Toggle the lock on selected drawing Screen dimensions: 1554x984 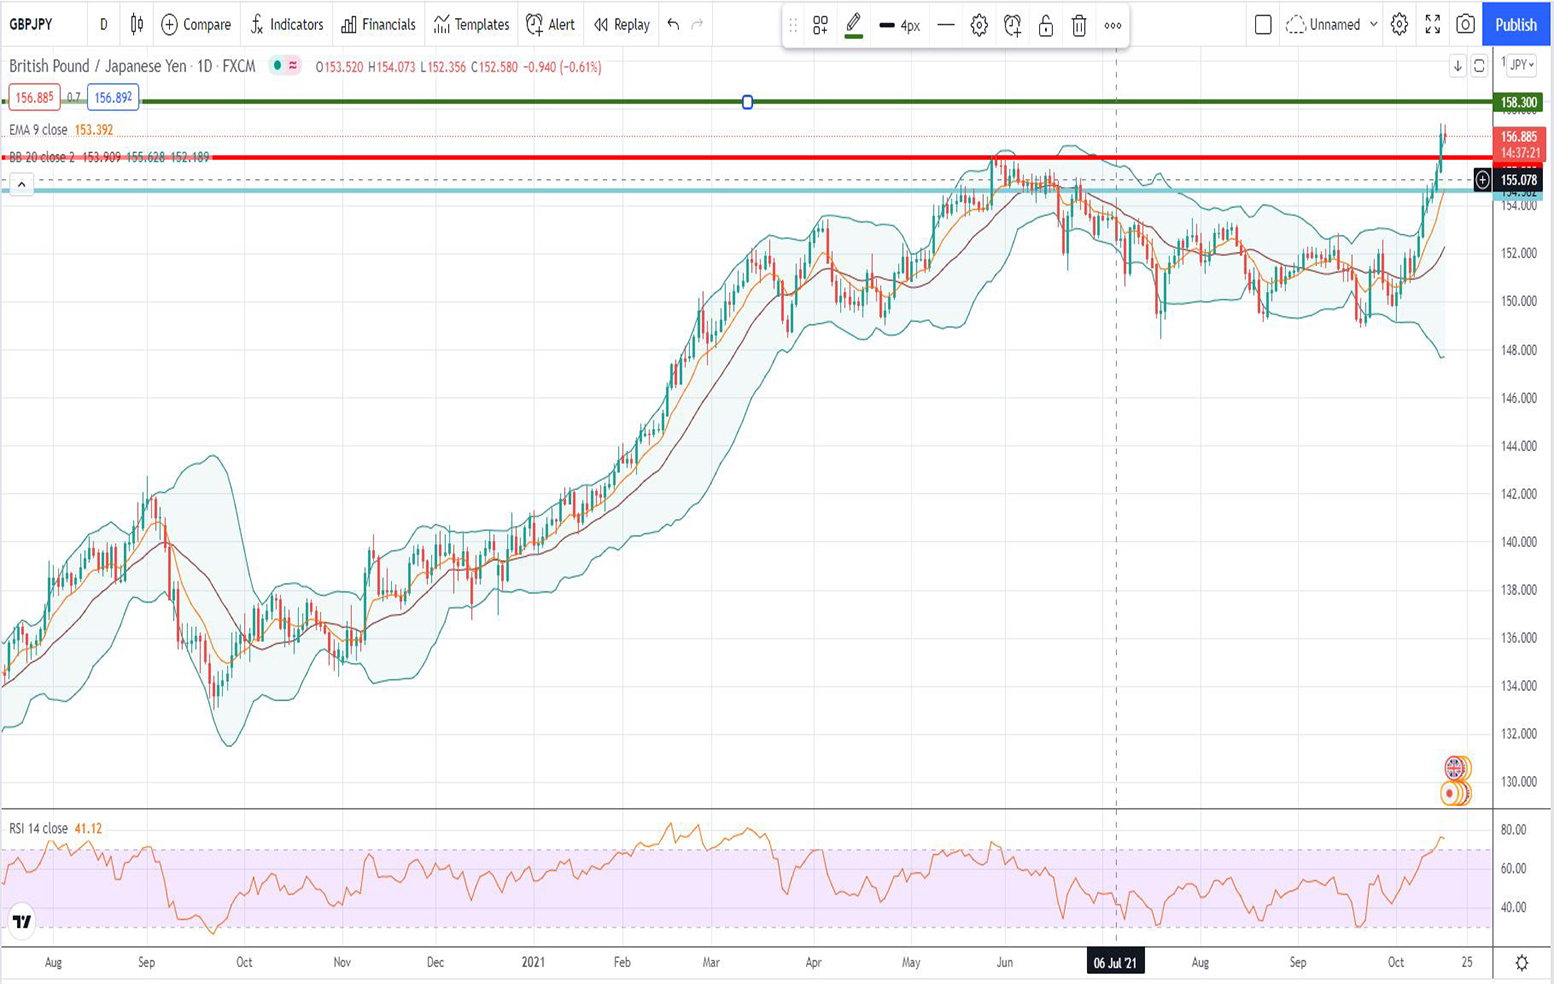coord(1045,26)
